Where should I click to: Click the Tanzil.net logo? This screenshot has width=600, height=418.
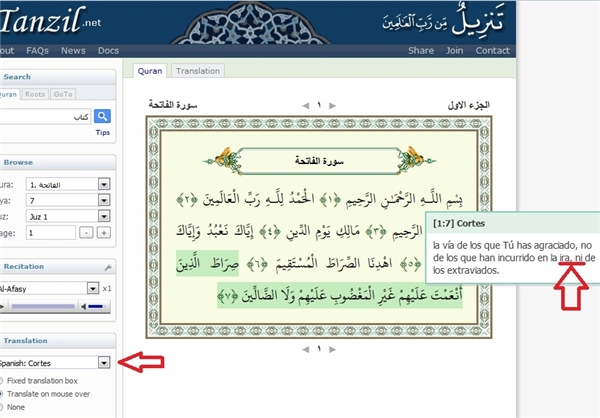pos(51,20)
